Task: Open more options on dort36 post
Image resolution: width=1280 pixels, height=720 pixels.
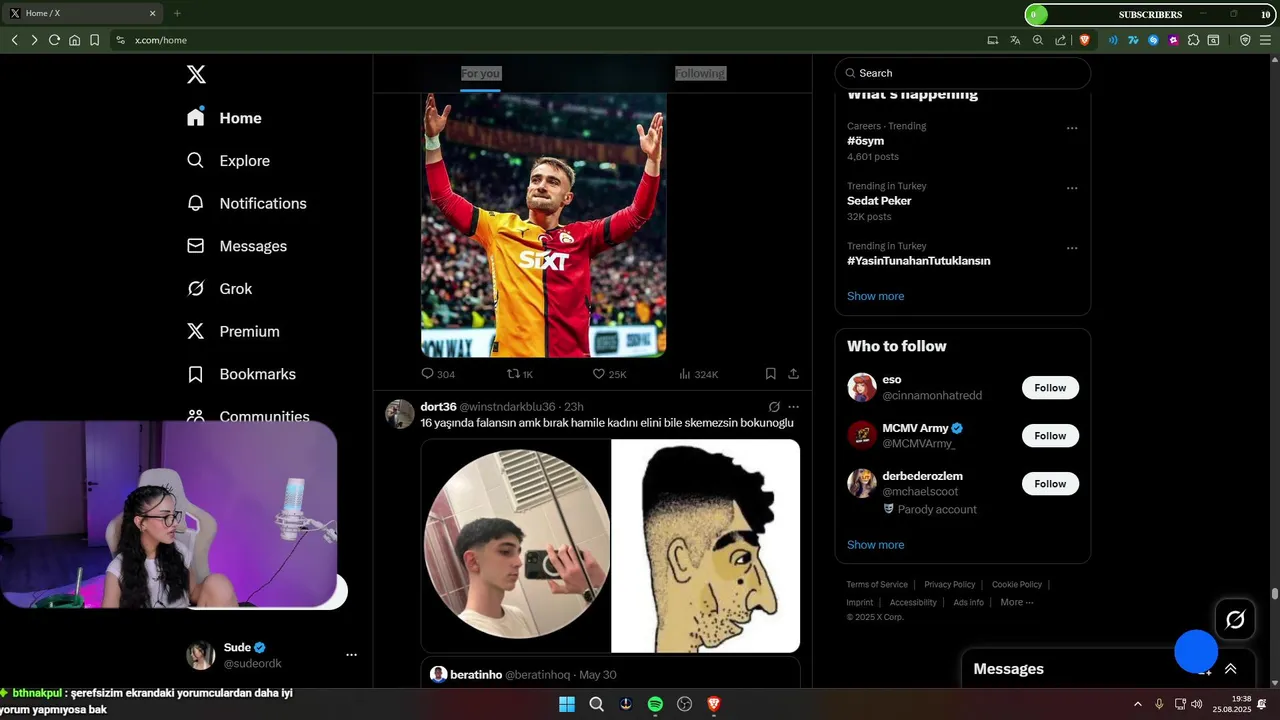Action: click(793, 407)
